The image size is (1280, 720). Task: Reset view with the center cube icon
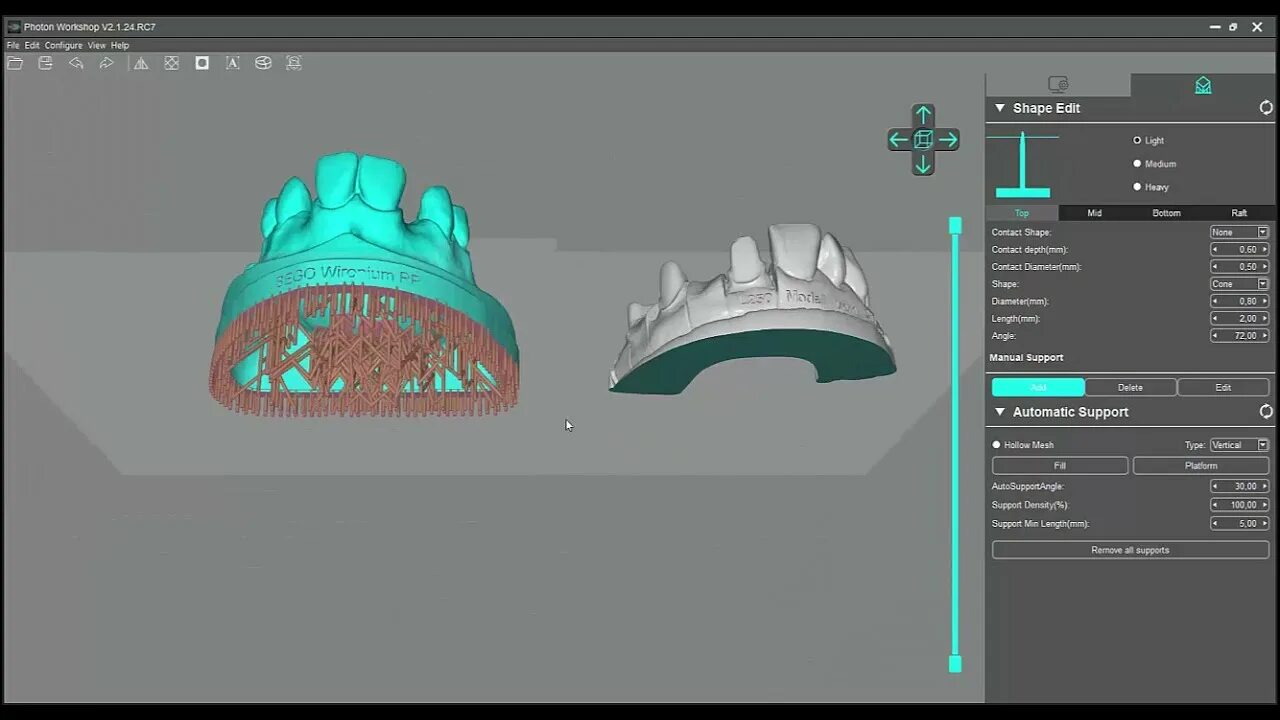pos(923,140)
